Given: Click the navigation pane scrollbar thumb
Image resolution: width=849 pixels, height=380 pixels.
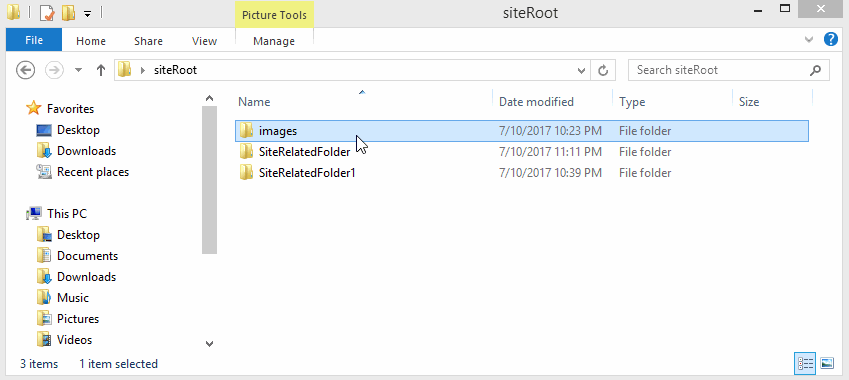Looking at the screenshot, I should (210, 180).
